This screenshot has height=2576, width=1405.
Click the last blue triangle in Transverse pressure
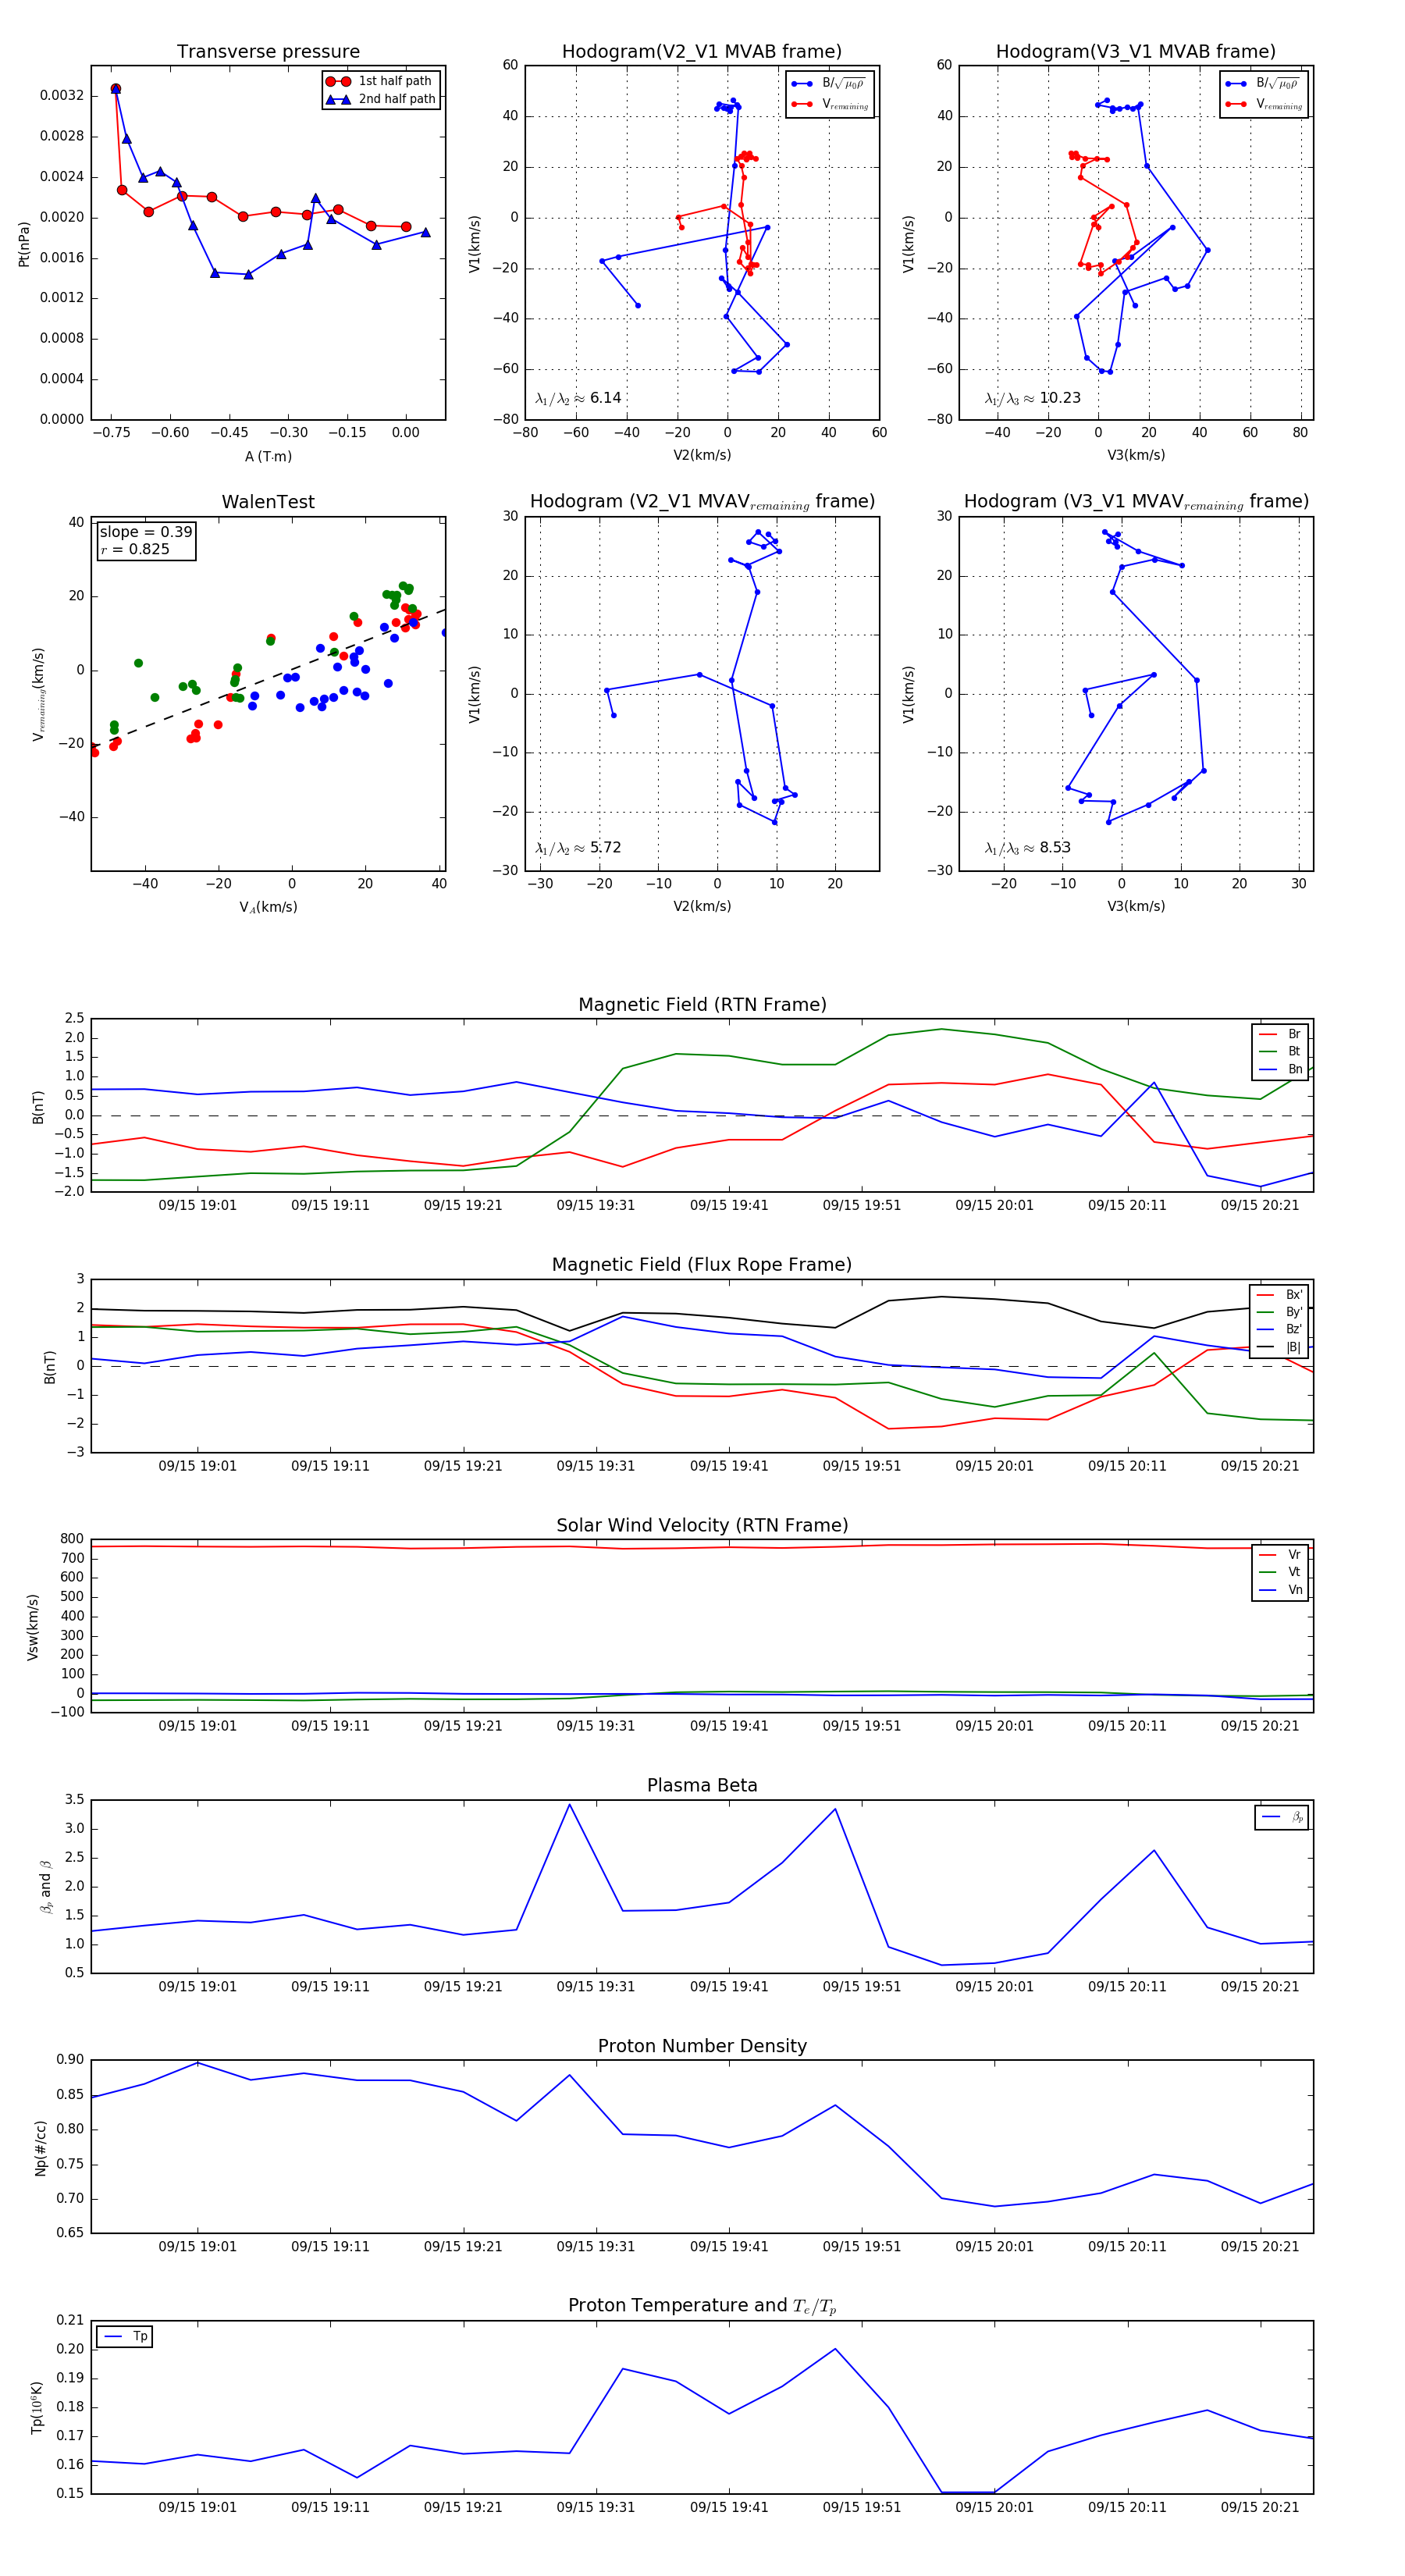click(425, 232)
